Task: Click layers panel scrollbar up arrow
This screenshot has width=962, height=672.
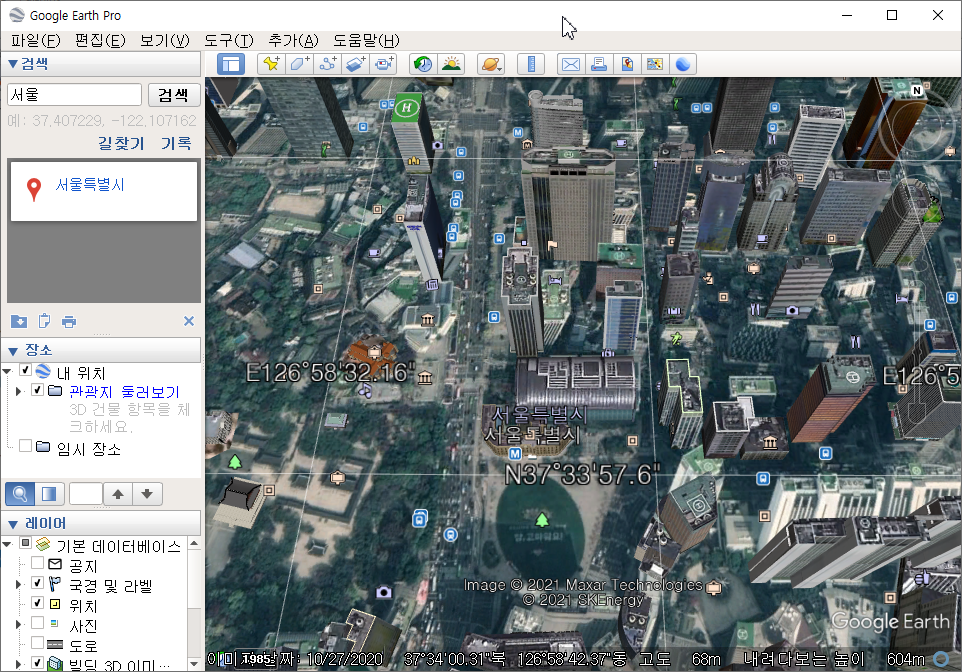Action: point(194,544)
